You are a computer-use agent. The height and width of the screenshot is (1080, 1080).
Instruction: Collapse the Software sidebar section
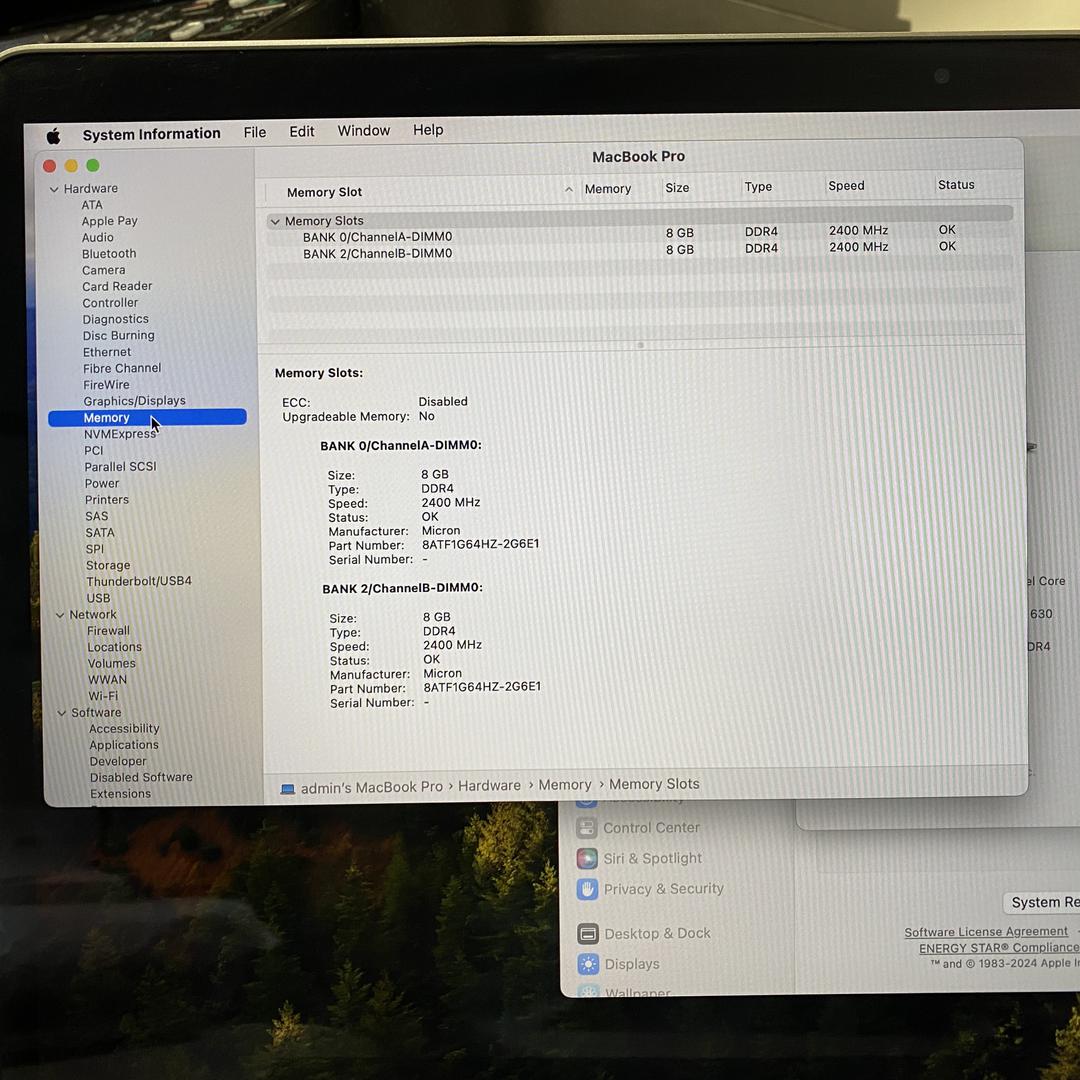tap(62, 713)
